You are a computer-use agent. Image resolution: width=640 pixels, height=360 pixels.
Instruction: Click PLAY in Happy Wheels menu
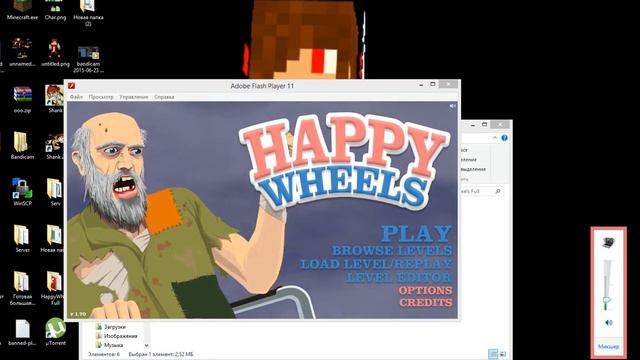pyautogui.click(x=416, y=234)
